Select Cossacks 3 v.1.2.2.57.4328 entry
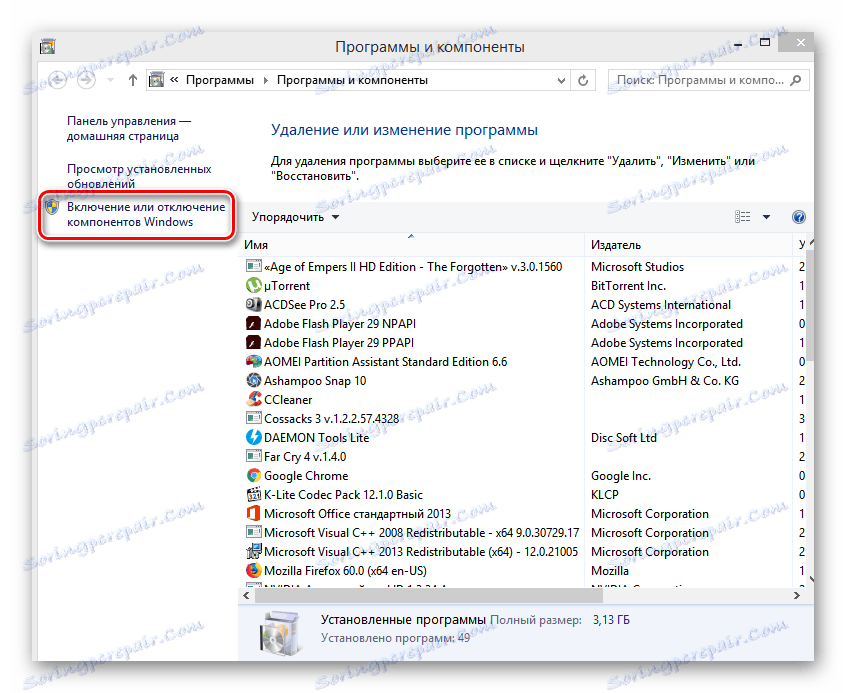Image resolution: width=846 pixels, height=693 pixels. tap(331, 418)
